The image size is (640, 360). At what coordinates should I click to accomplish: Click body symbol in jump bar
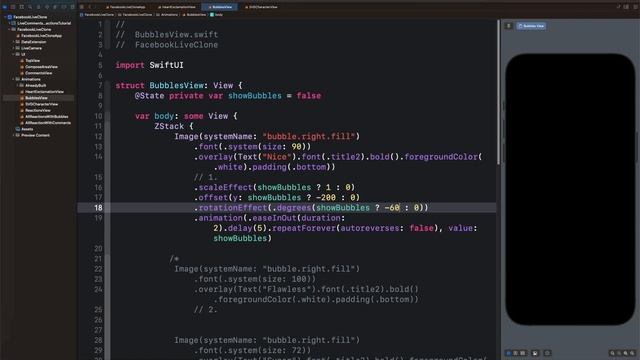coord(217,15)
